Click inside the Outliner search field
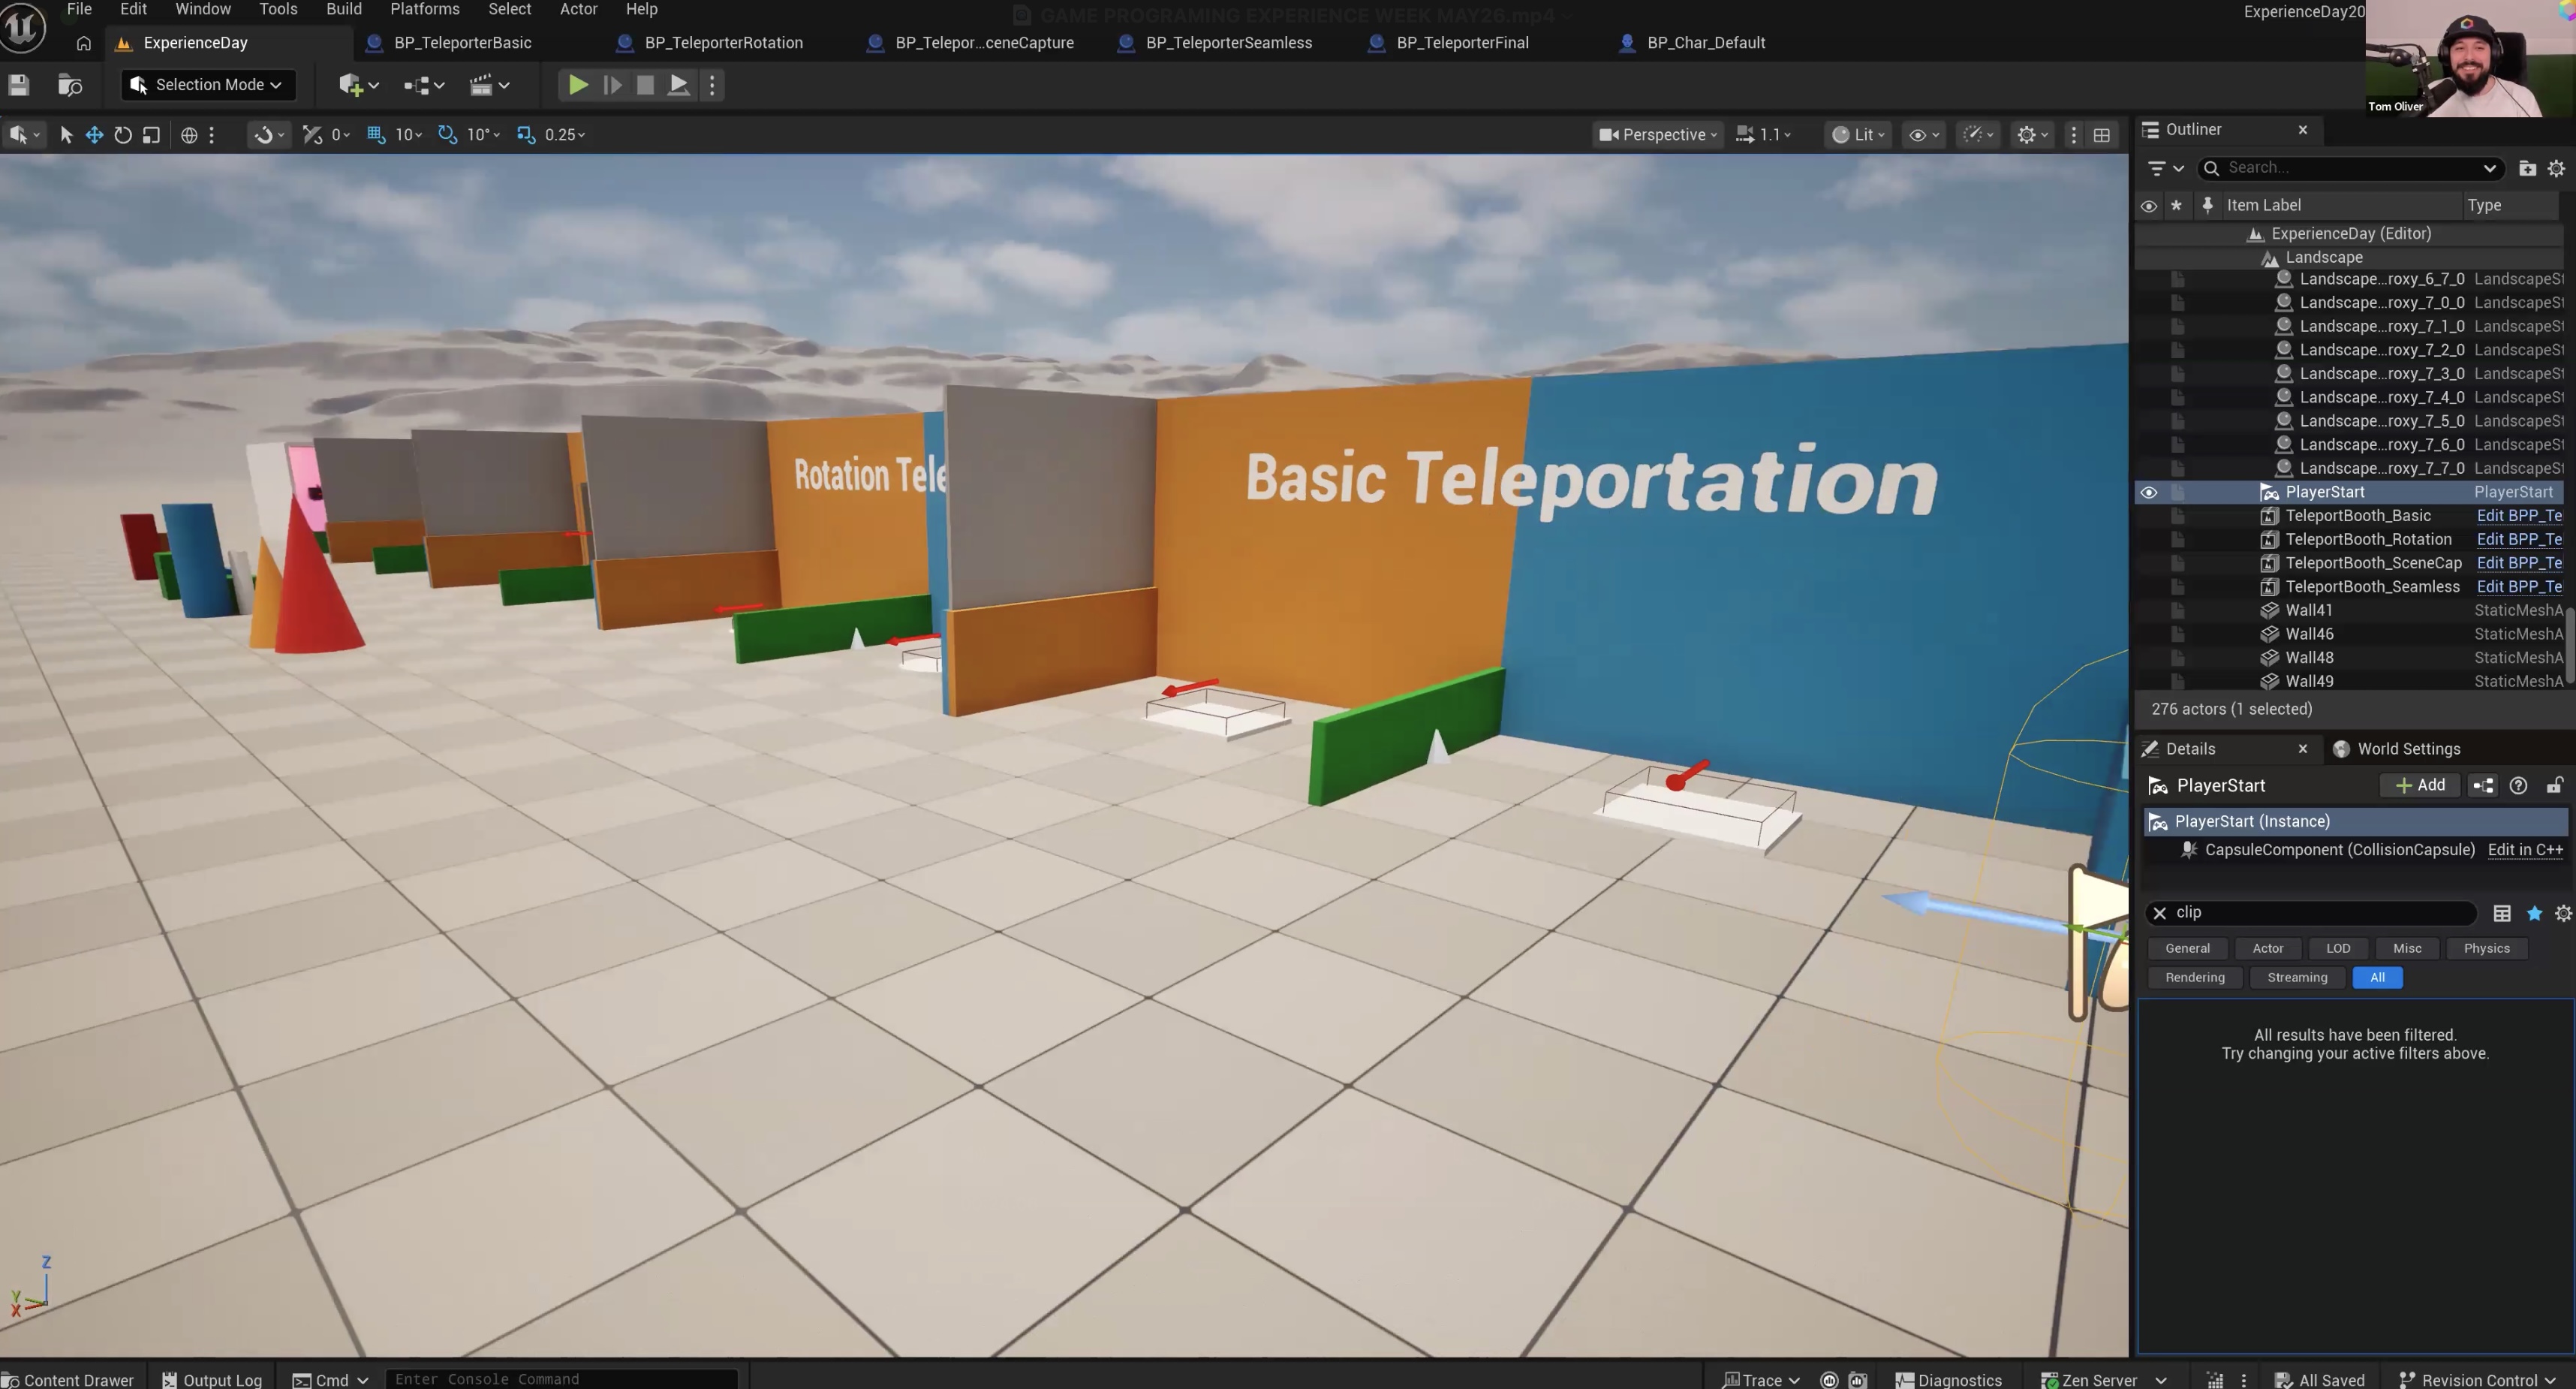Viewport: 2576px width, 1389px height. [x=2351, y=168]
